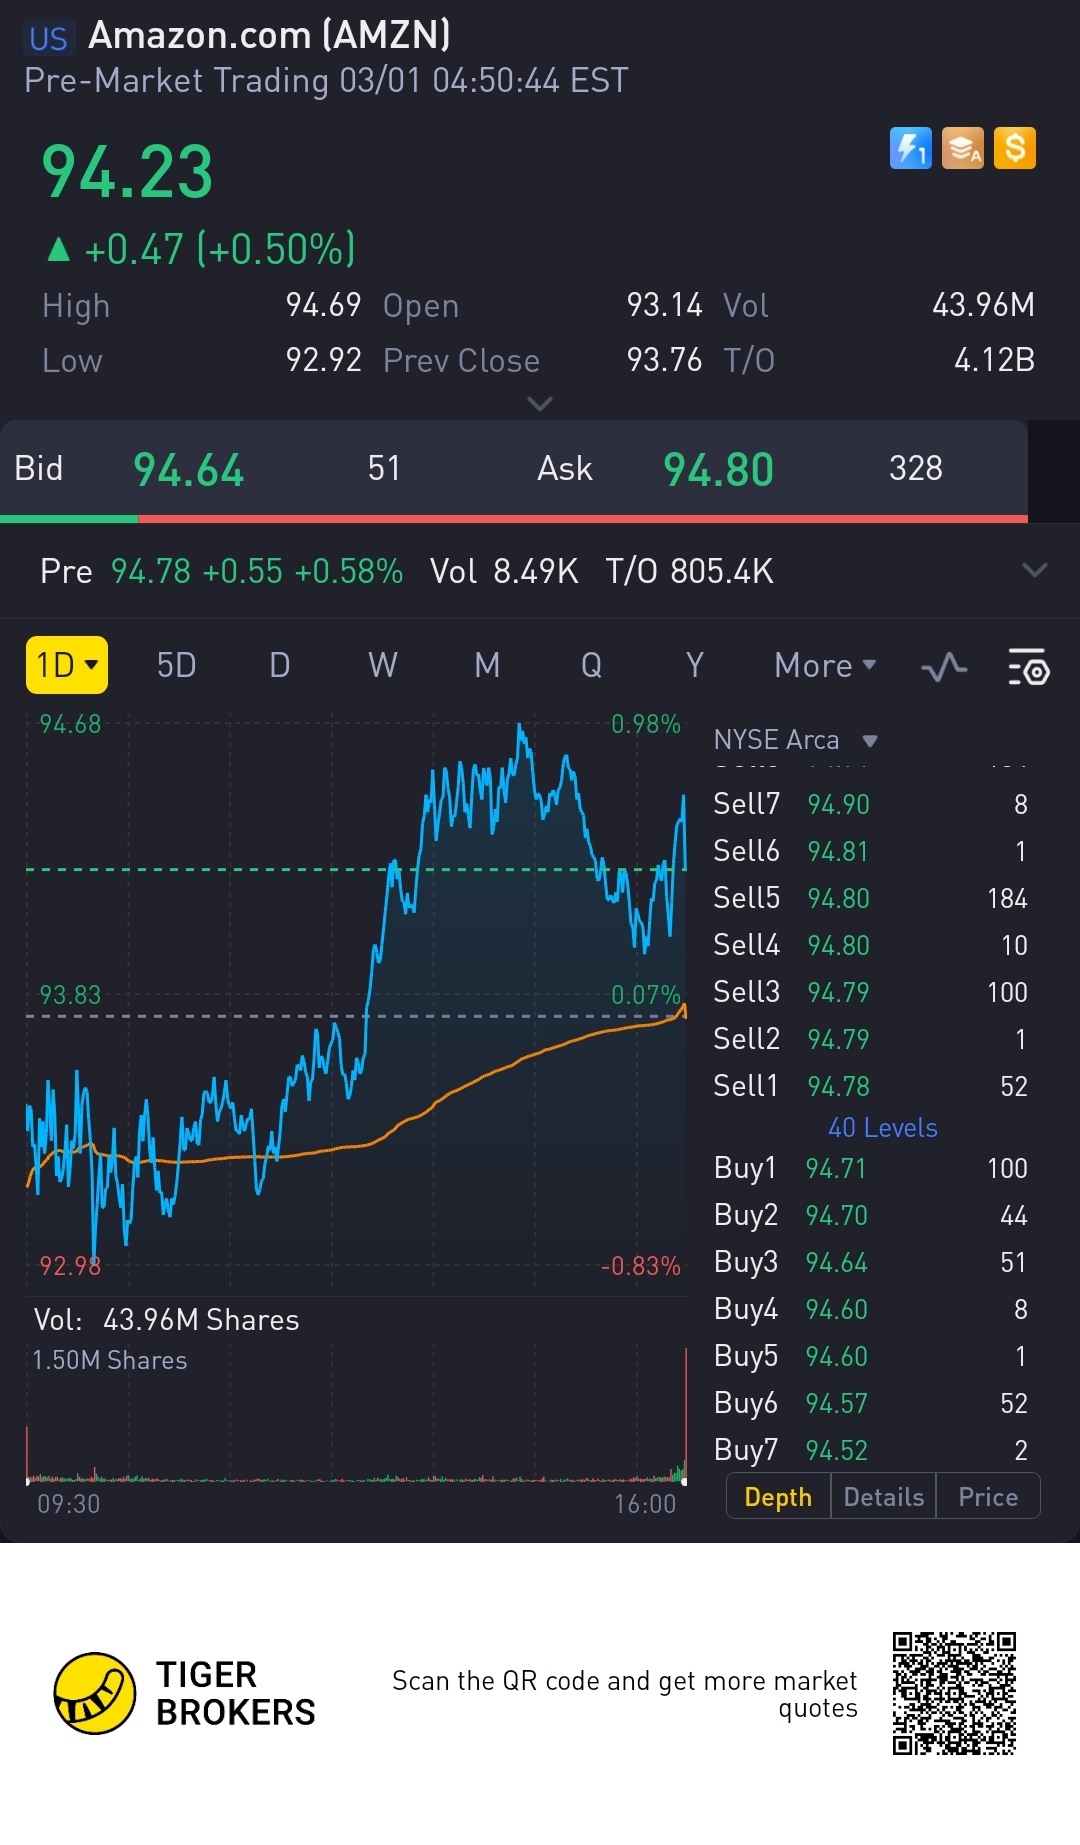The width and height of the screenshot is (1080, 1845).
Task: Expand the Pre-market info row chevron
Action: point(1035,571)
